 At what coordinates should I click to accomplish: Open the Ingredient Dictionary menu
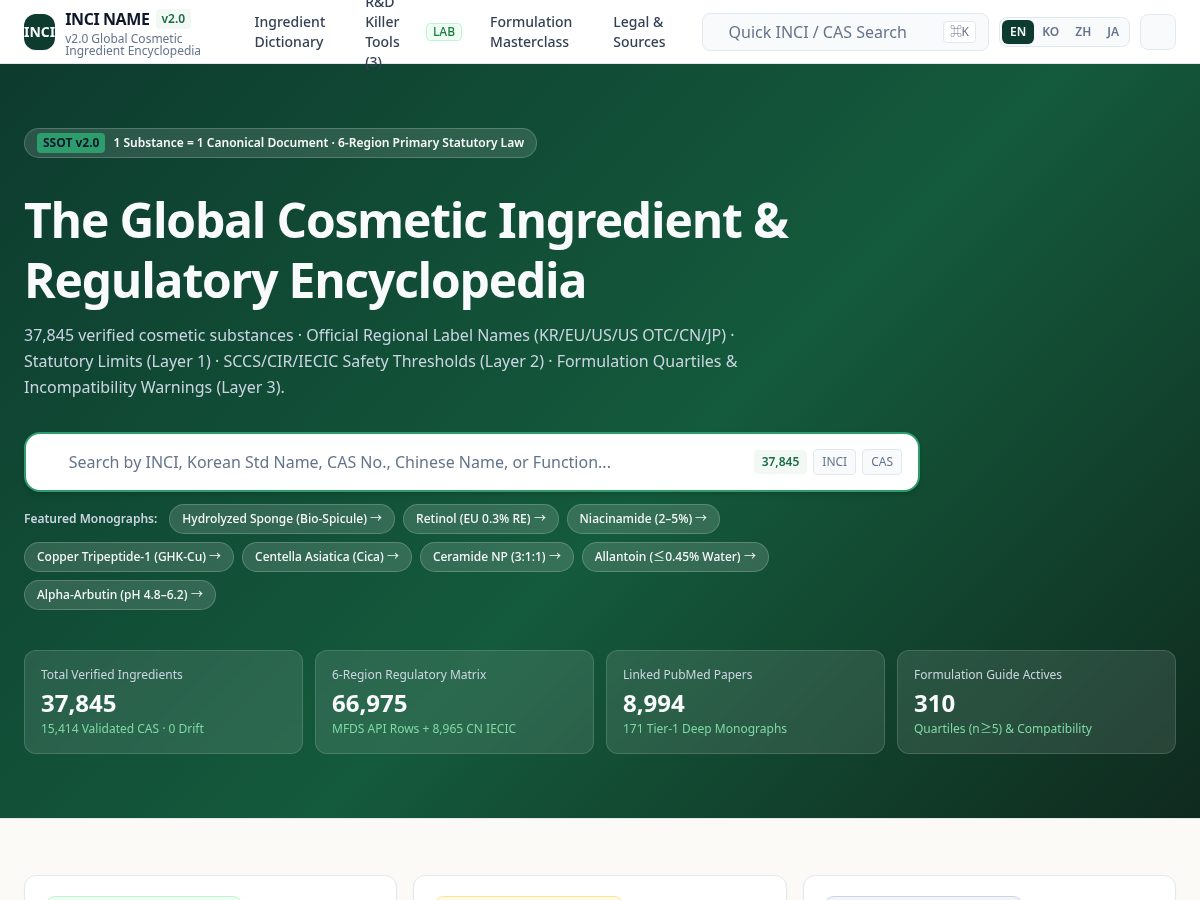tap(289, 32)
